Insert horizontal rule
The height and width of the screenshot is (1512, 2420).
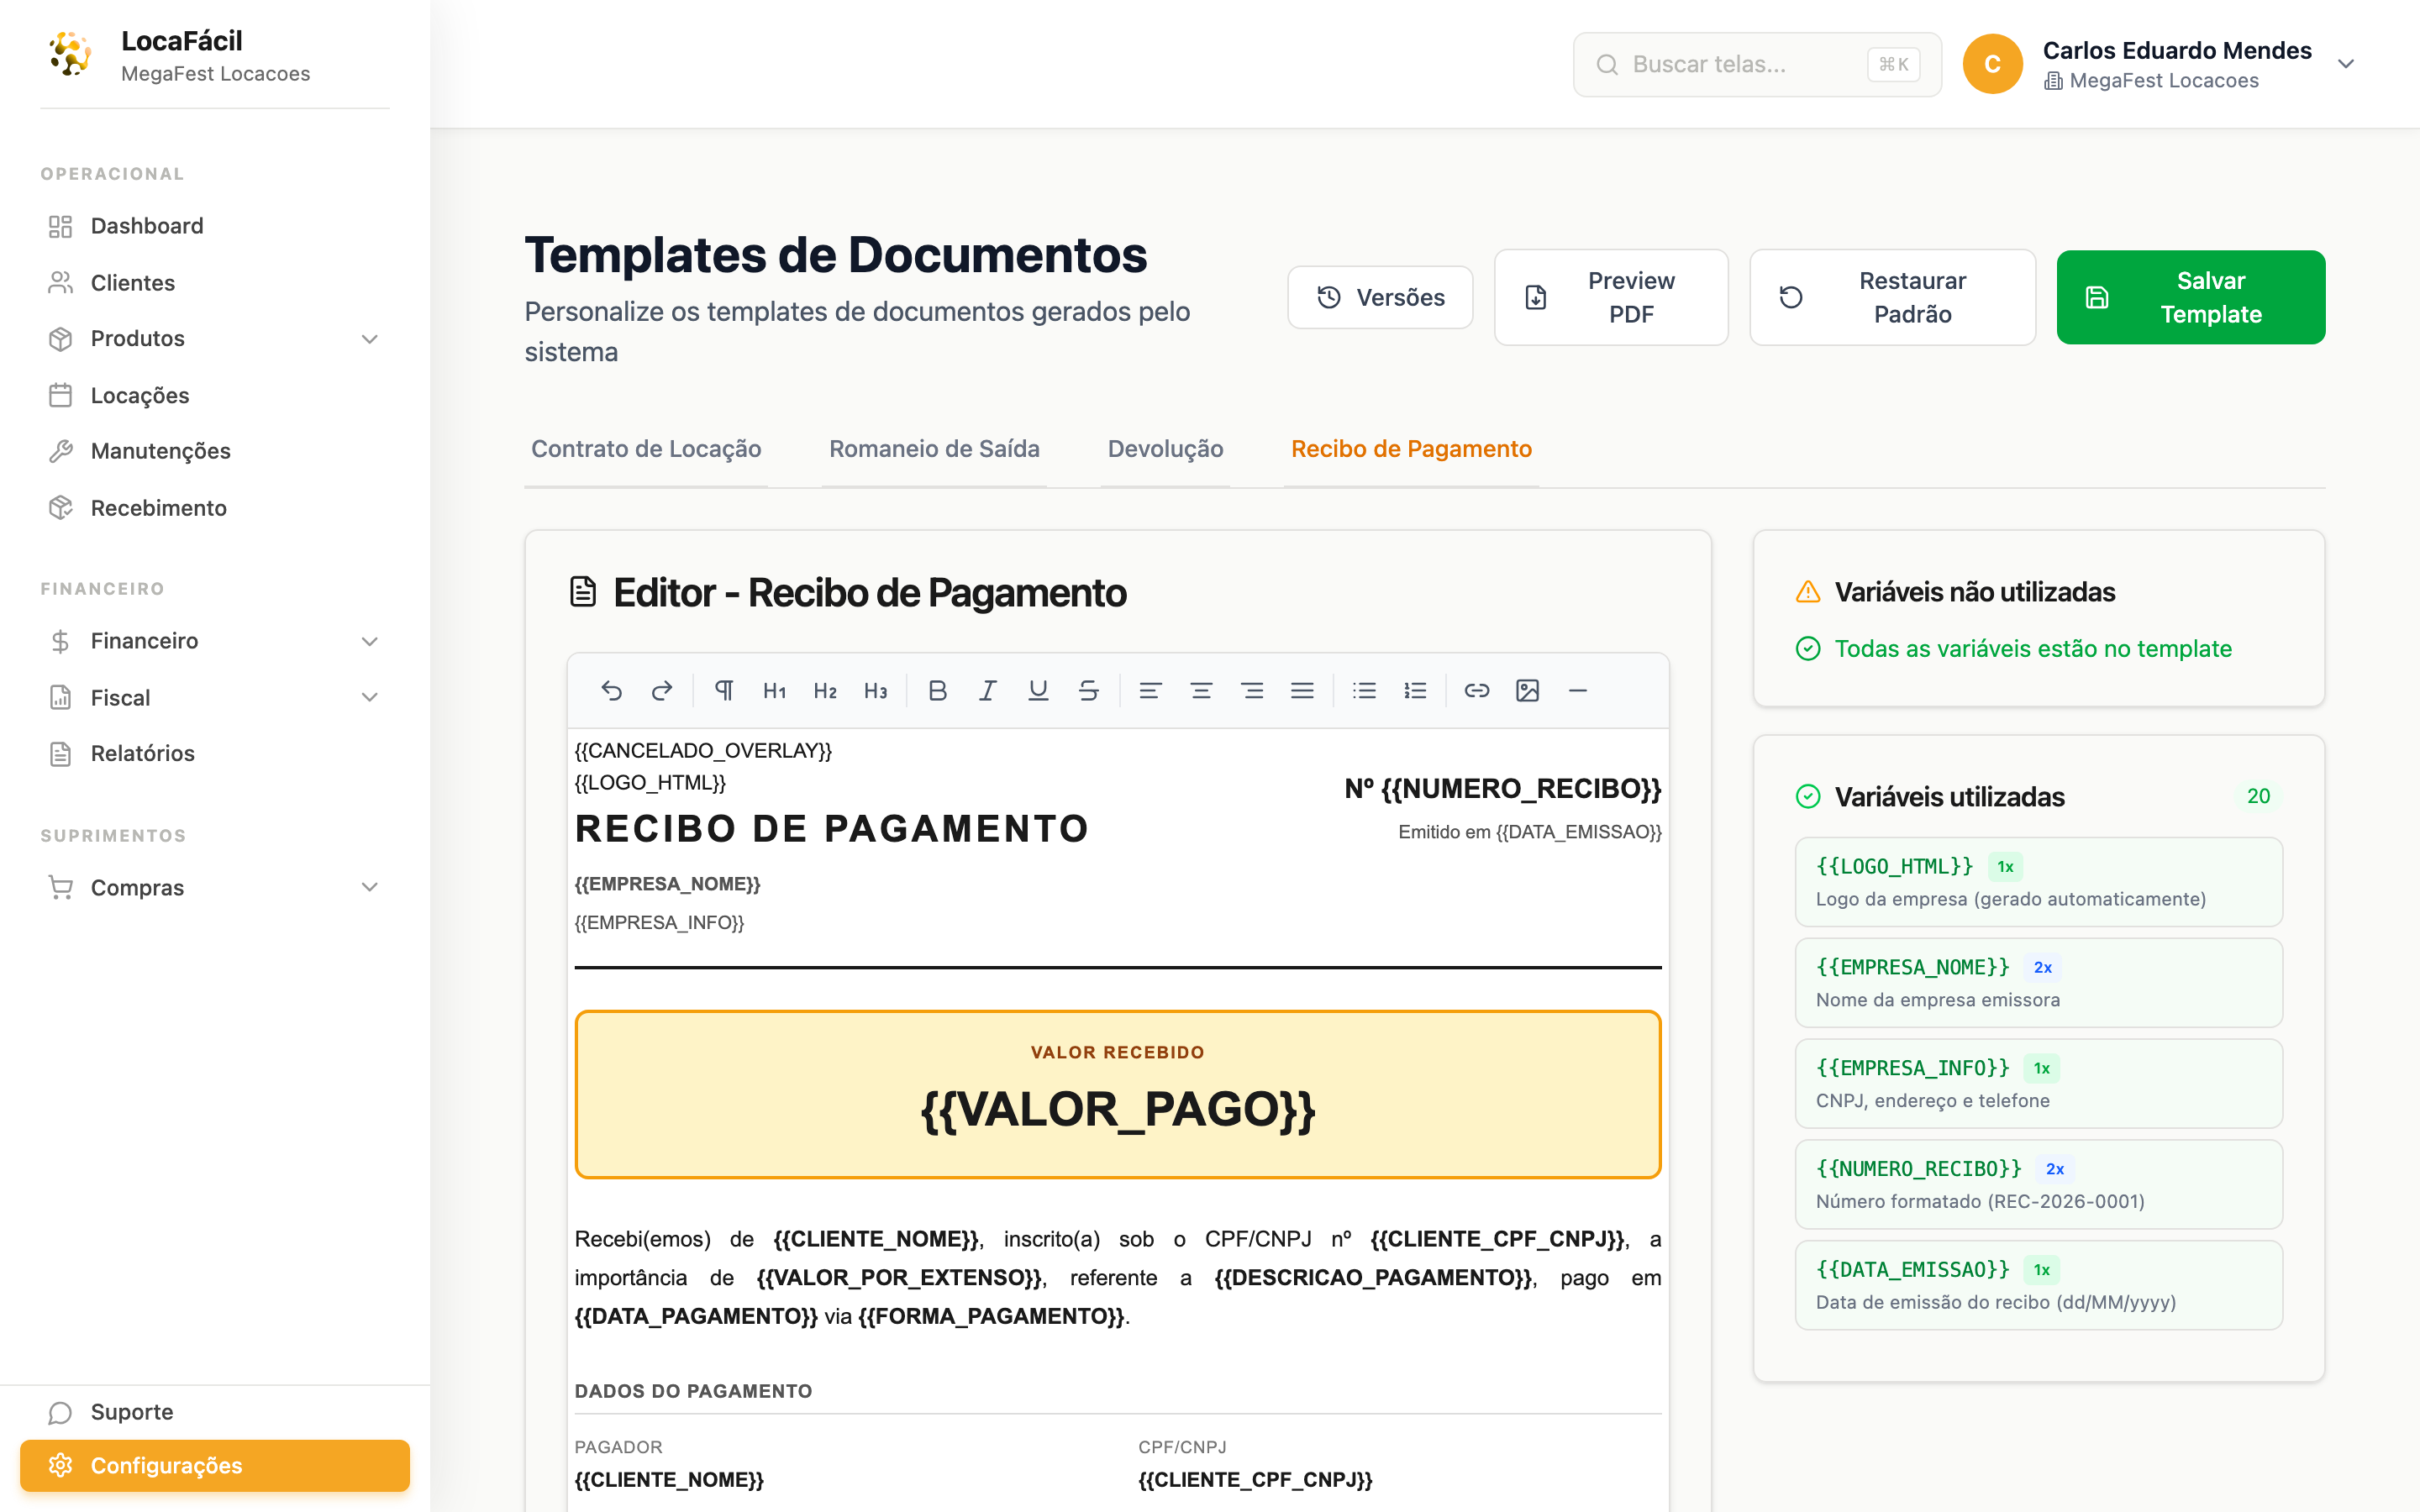coord(1578,690)
